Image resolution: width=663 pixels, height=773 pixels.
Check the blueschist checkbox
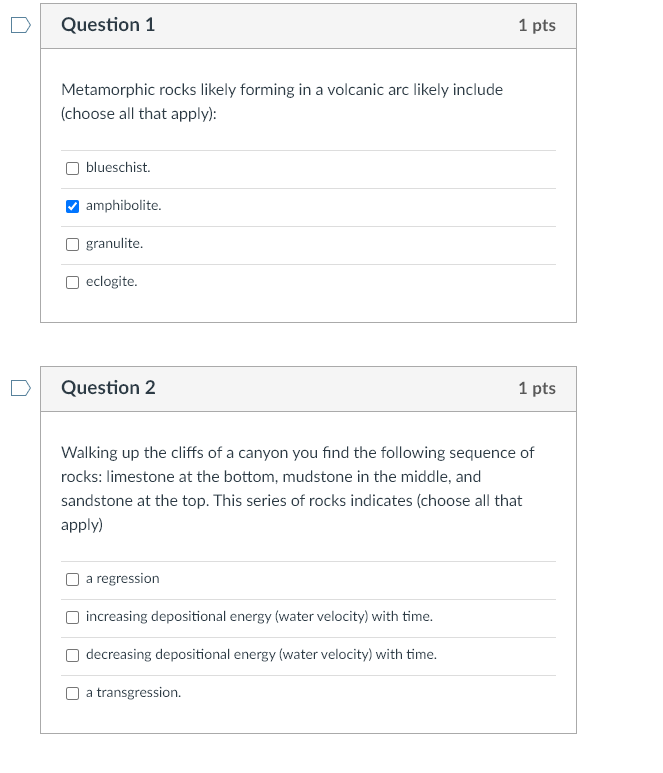pyautogui.click(x=72, y=168)
